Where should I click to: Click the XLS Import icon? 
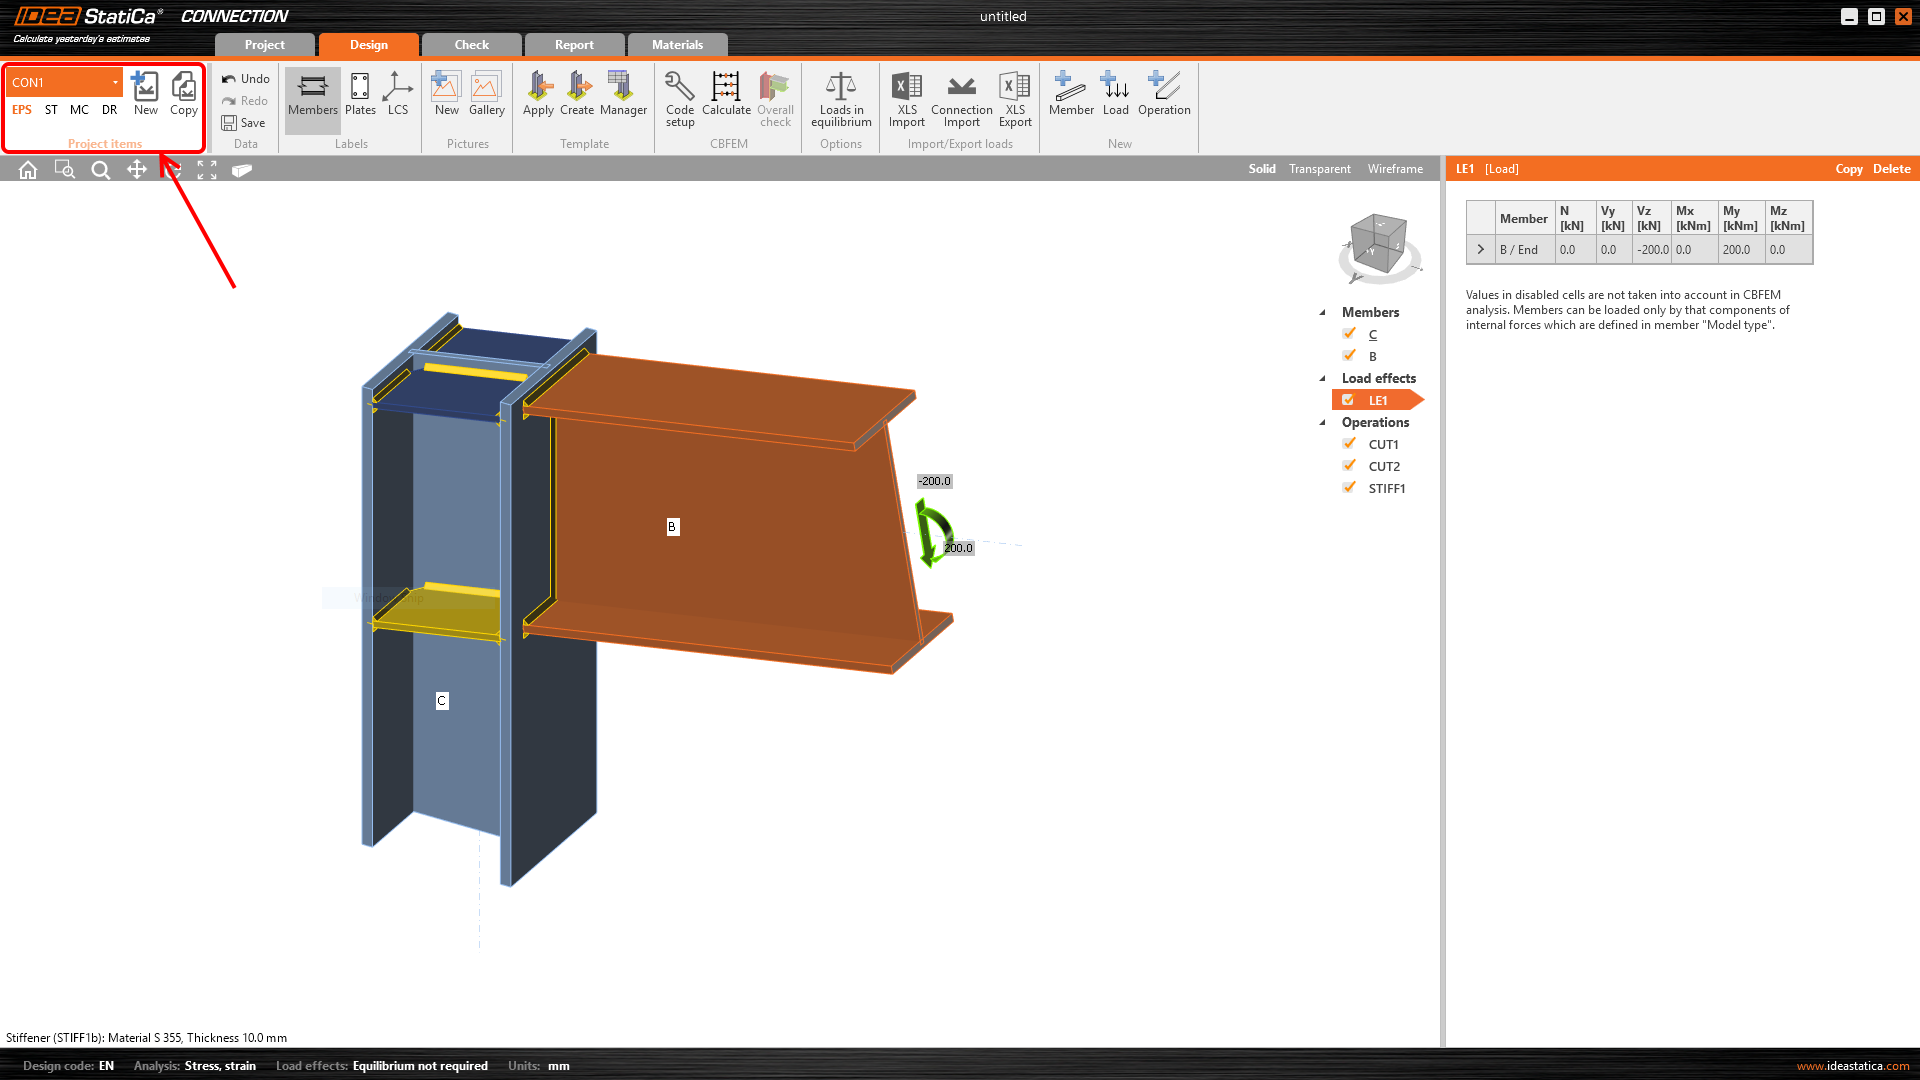(907, 87)
